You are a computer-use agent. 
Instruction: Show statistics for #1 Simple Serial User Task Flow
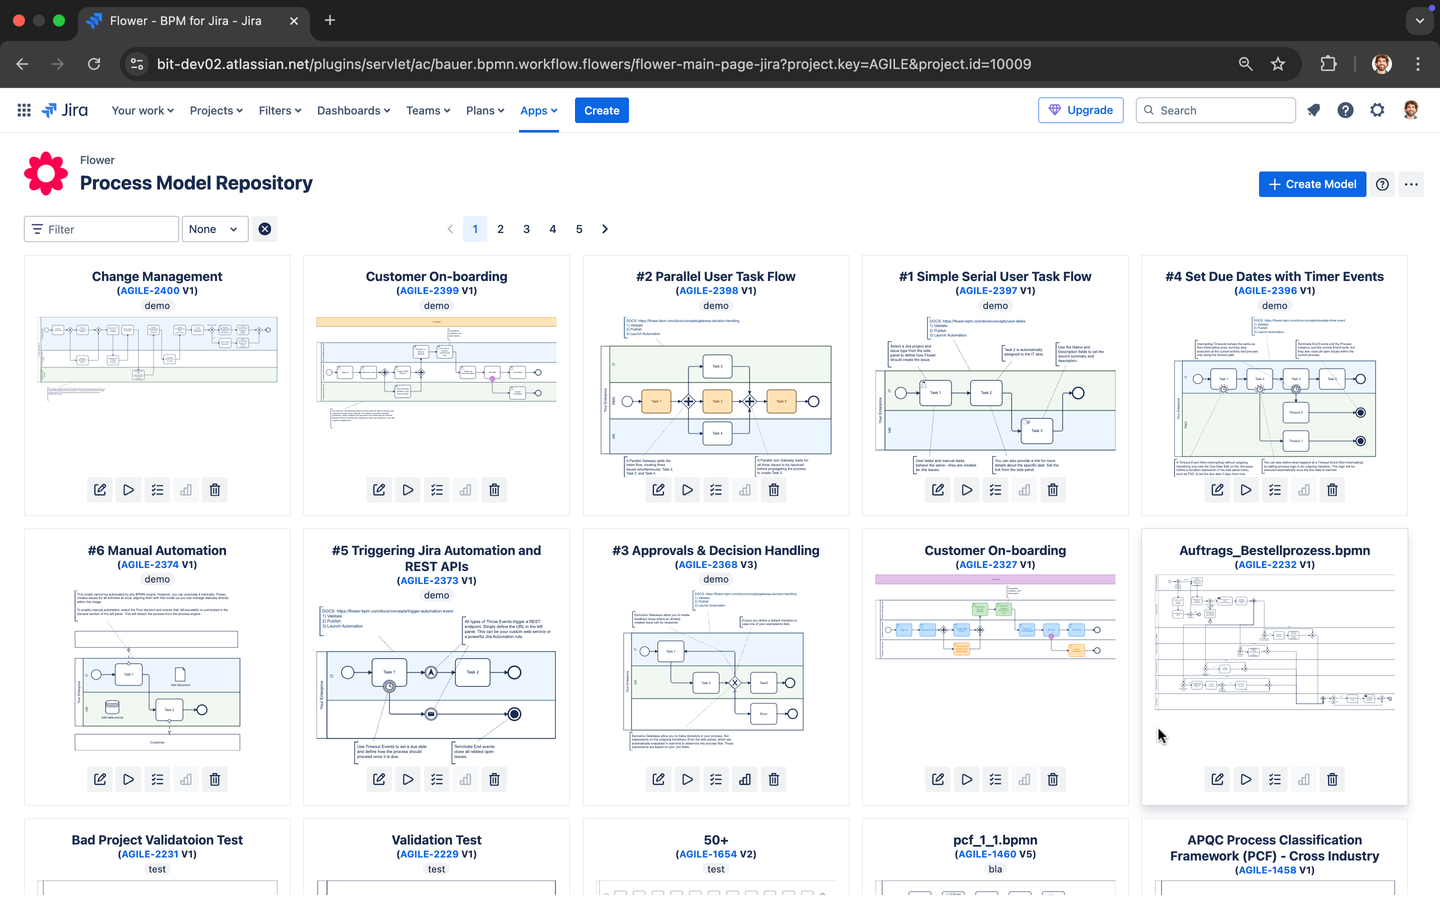1024,490
